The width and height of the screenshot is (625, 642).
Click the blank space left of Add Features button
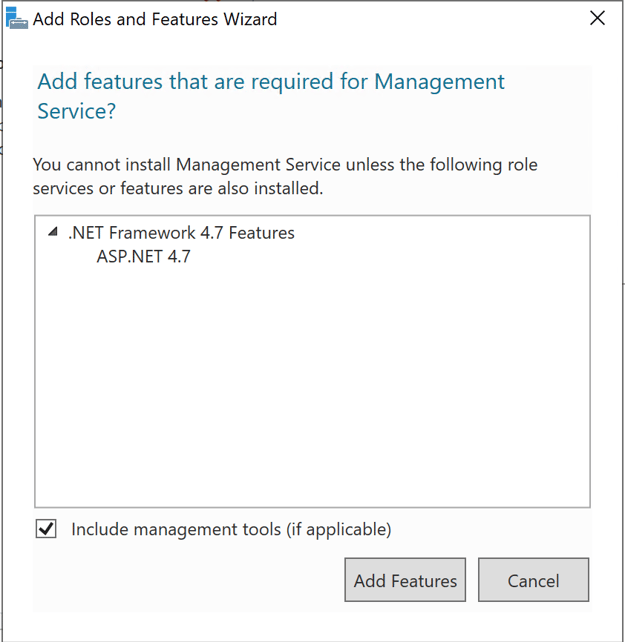click(190, 581)
